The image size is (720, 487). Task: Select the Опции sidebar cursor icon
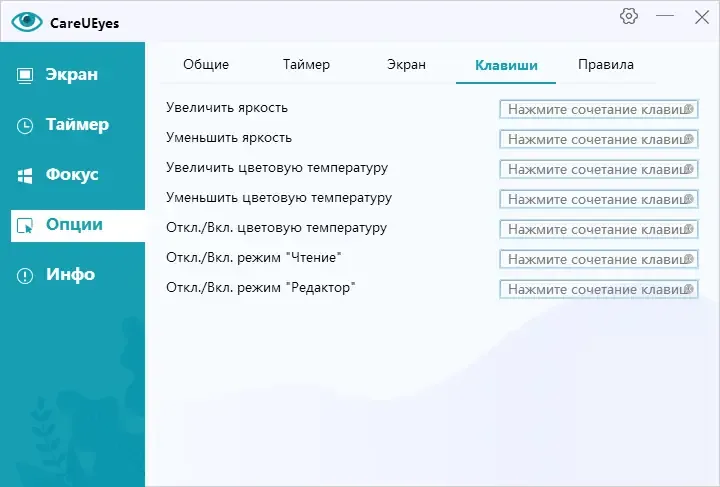click(x=25, y=226)
